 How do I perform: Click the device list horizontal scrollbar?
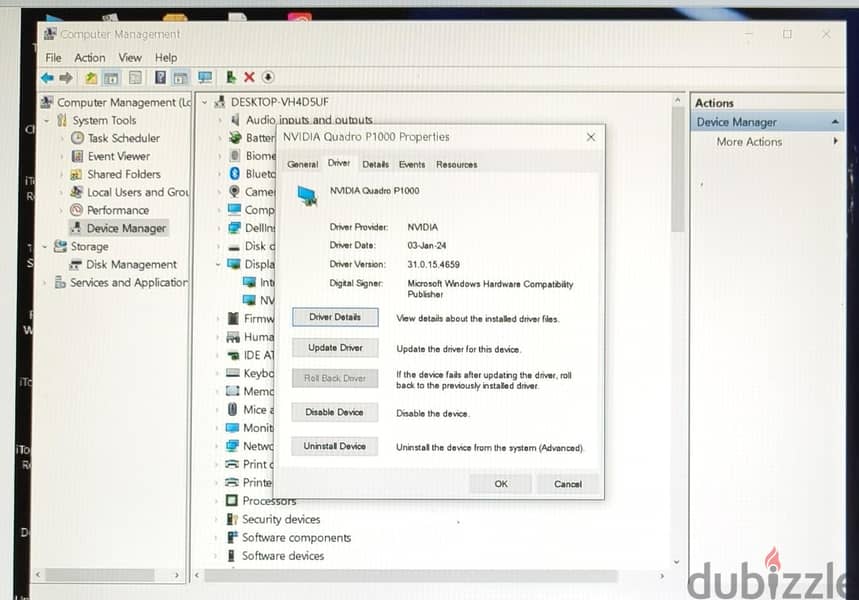click(411, 576)
